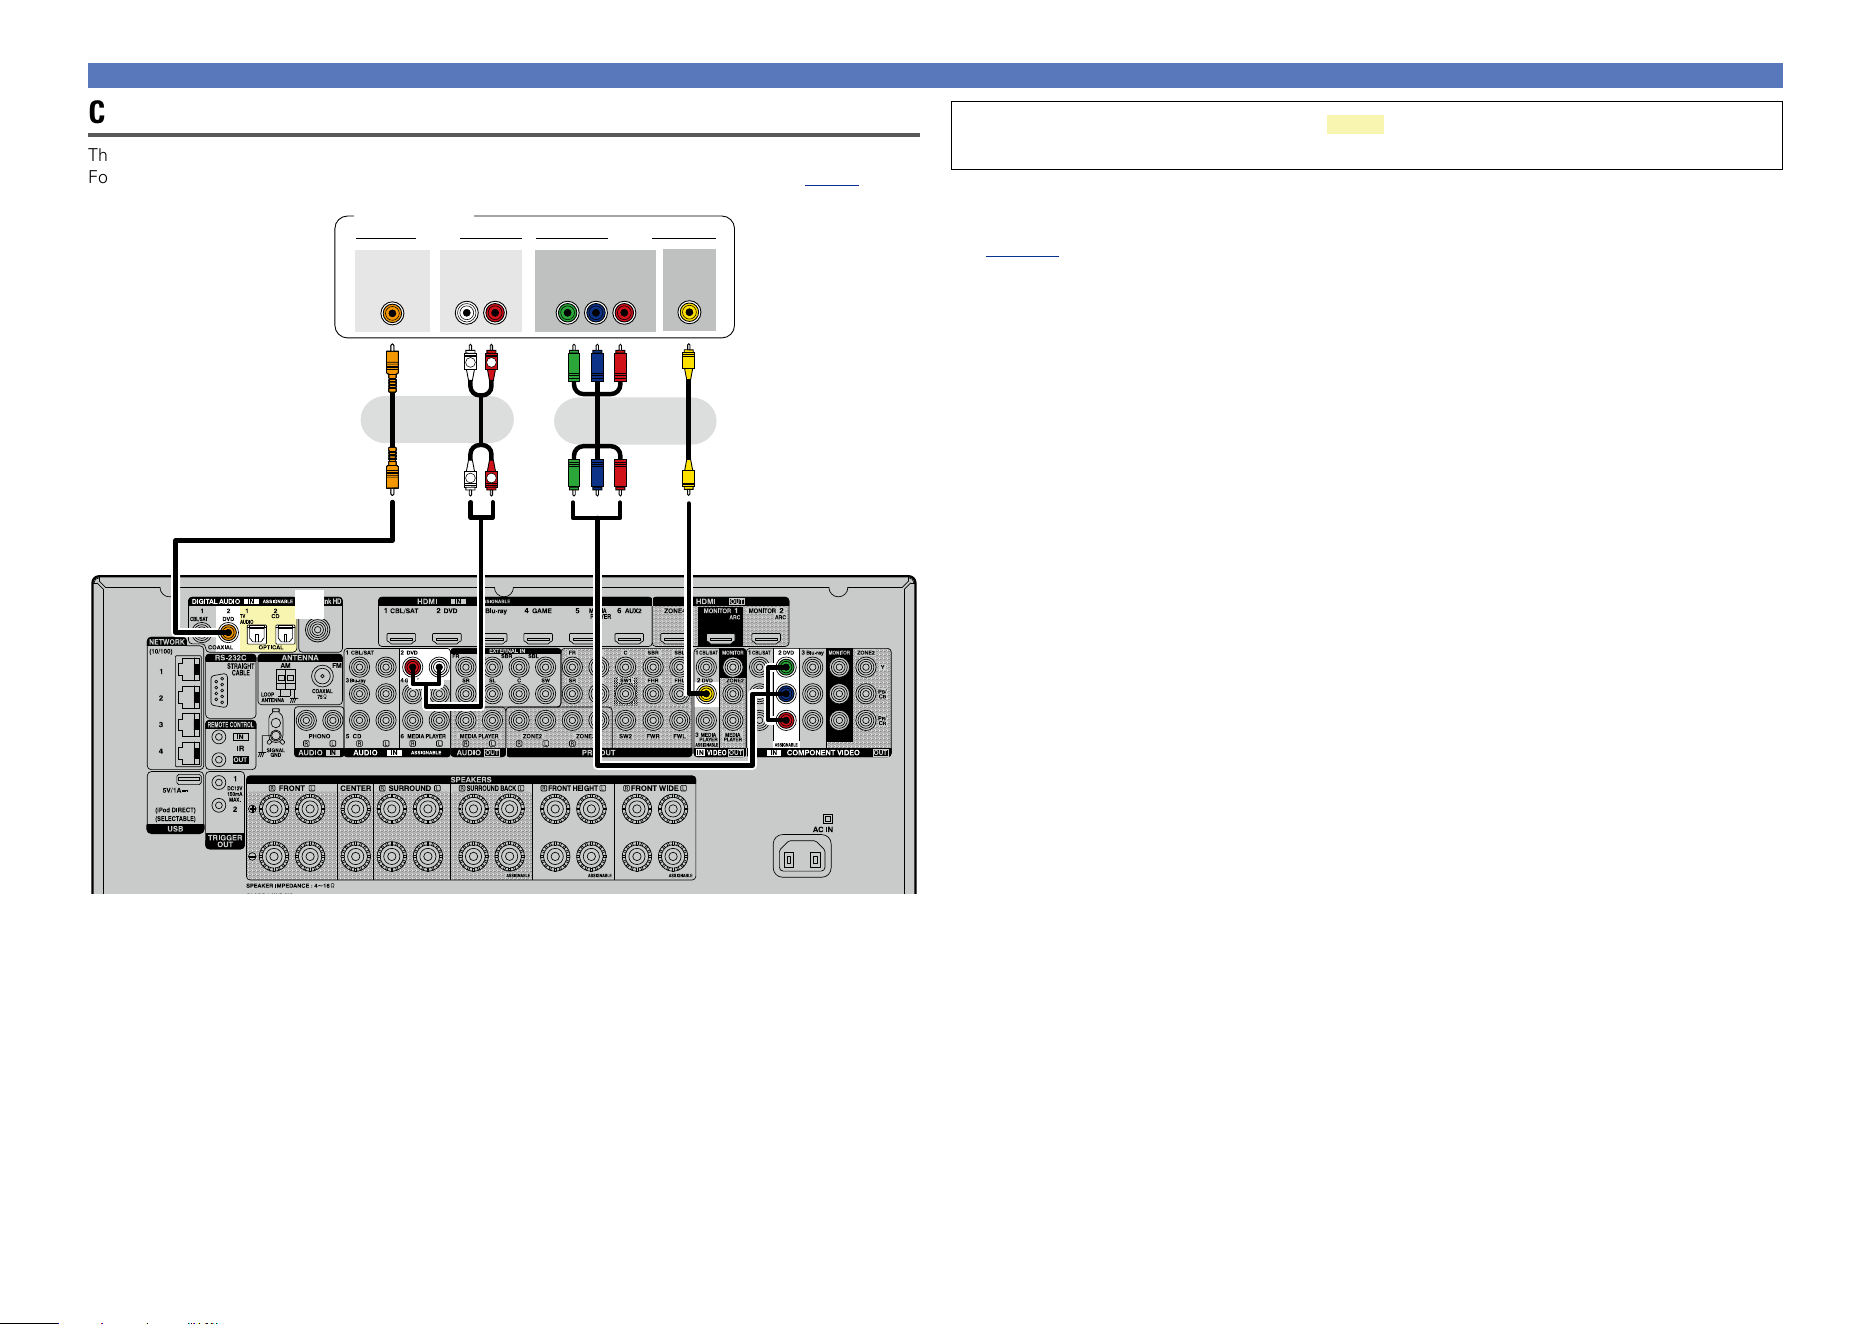Click network port 3 on the receiver

pos(188,724)
